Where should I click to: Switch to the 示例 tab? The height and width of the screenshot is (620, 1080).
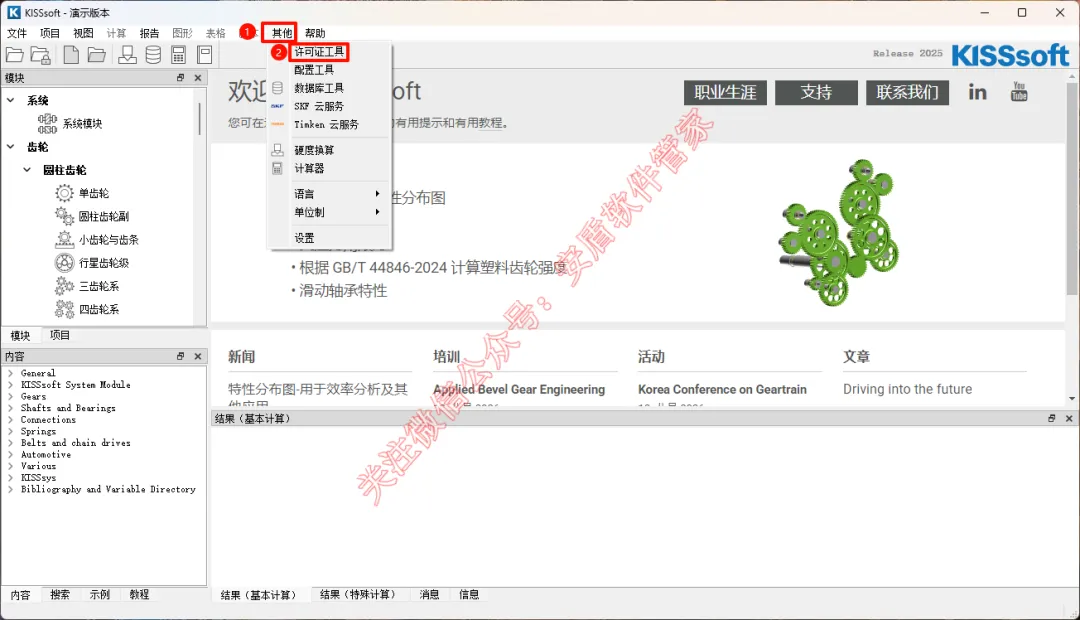coord(99,595)
